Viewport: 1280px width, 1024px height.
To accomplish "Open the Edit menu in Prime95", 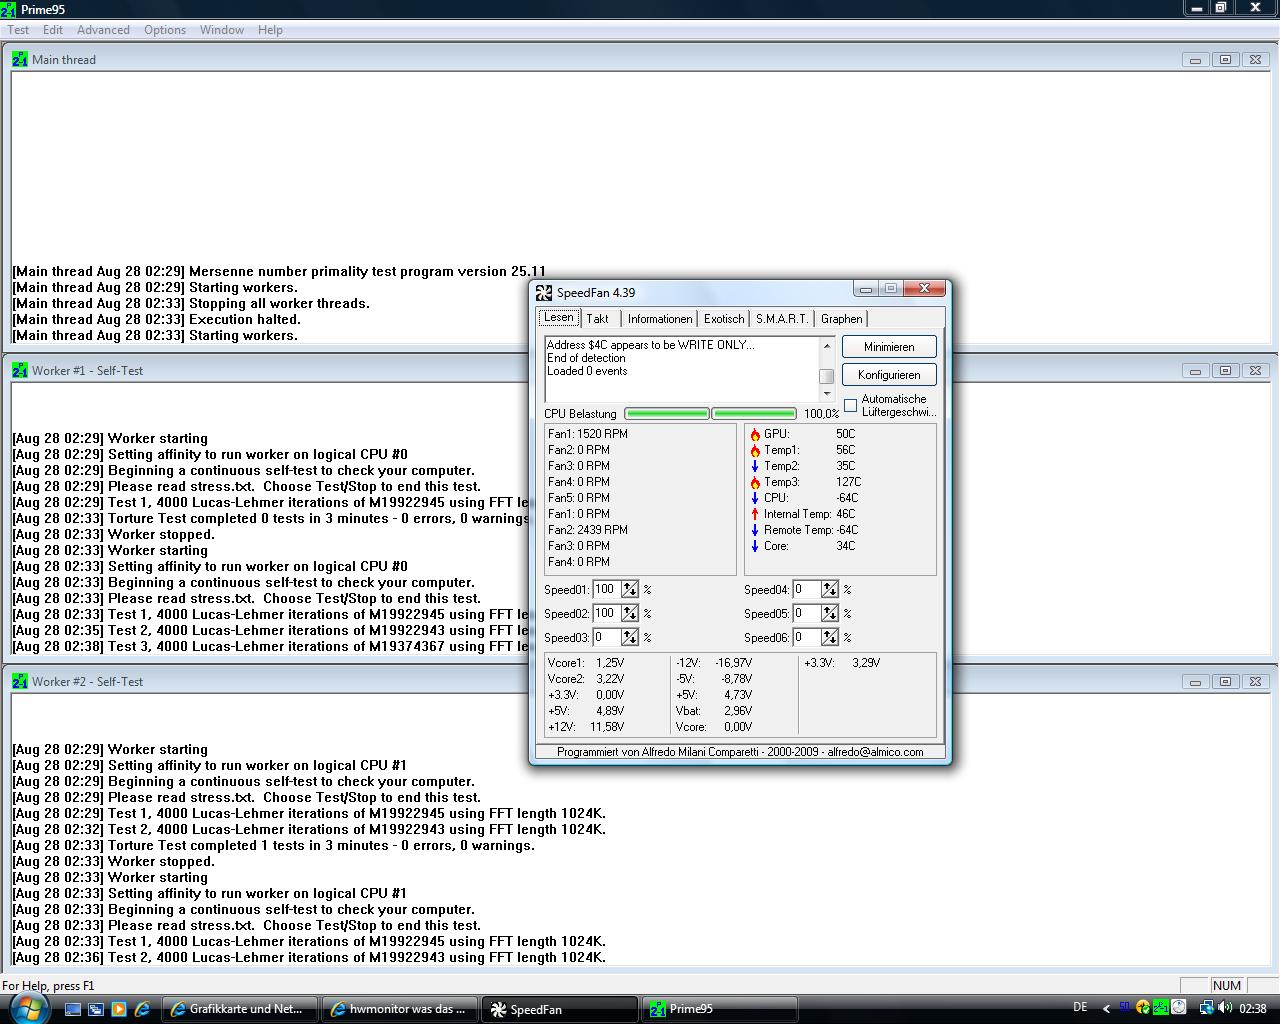I will coord(53,30).
